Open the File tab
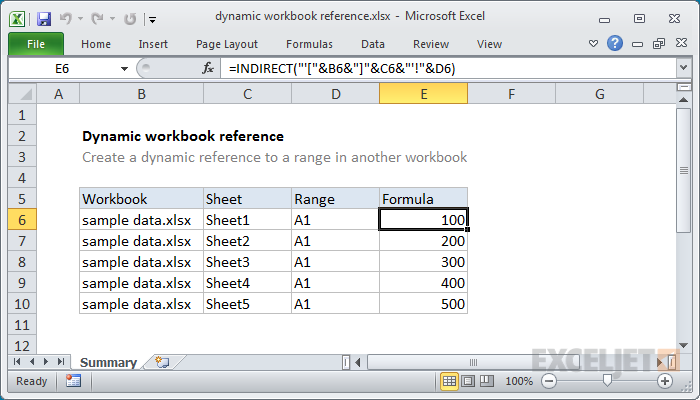The width and height of the screenshot is (700, 400). pyautogui.click(x=36, y=44)
